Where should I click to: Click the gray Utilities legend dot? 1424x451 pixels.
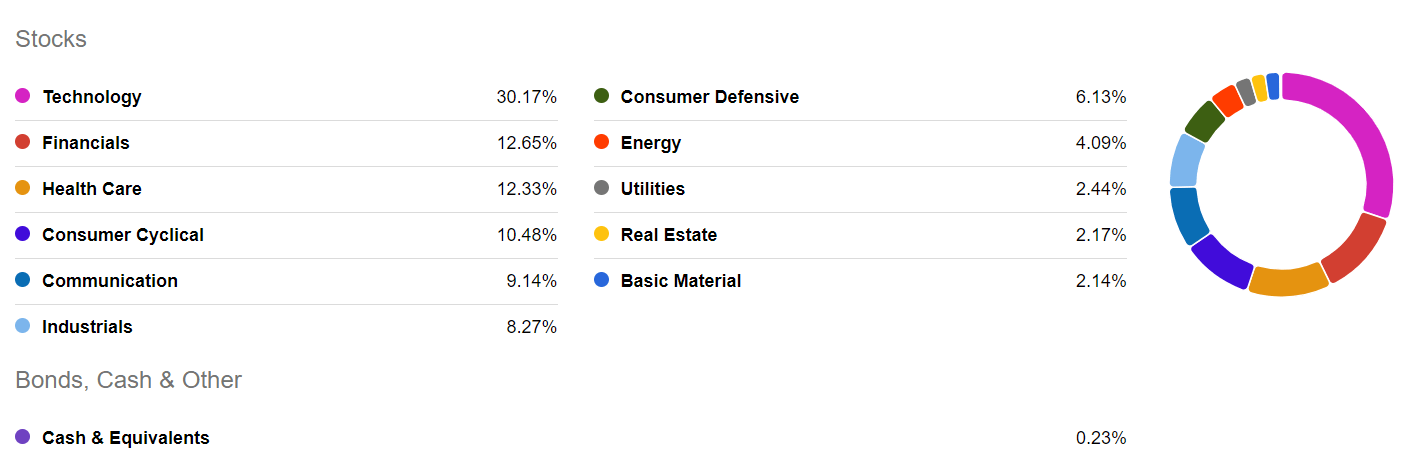point(601,188)
